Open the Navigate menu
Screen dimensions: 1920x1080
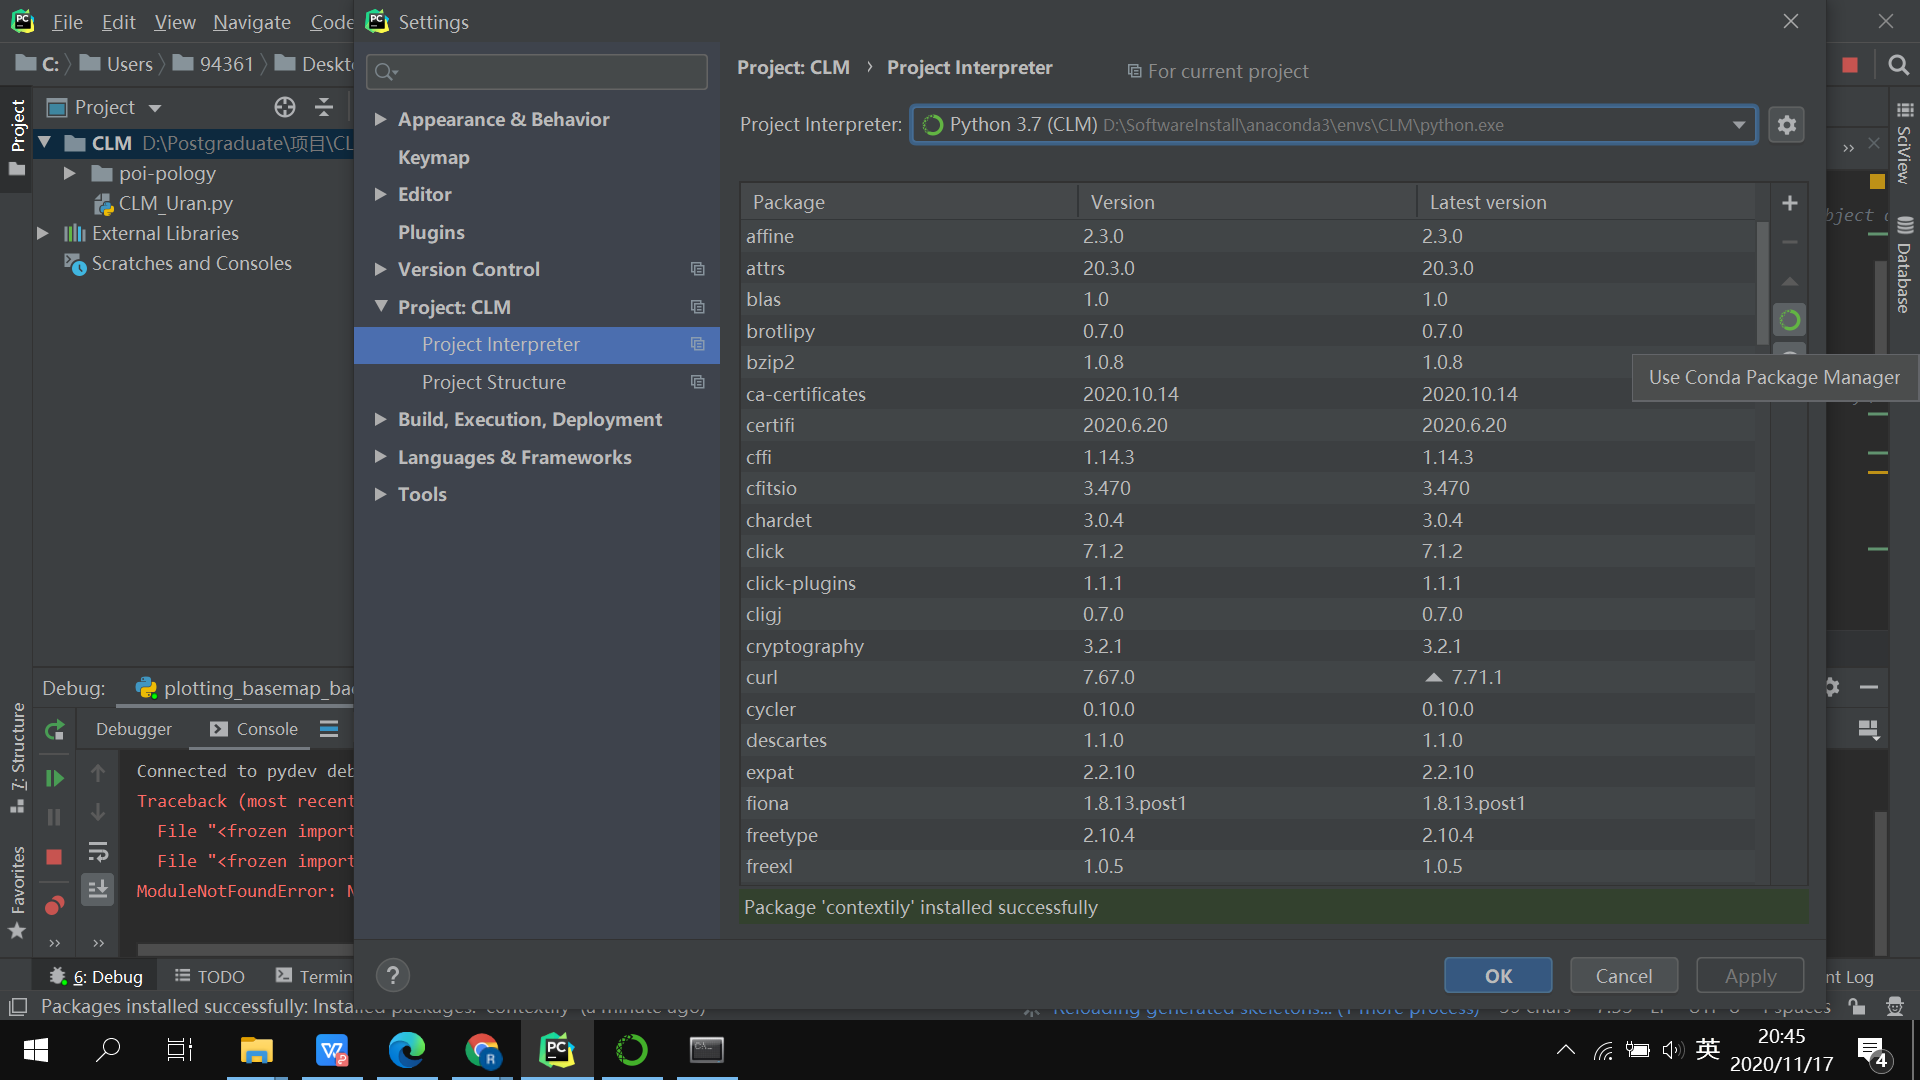(251, 22)
